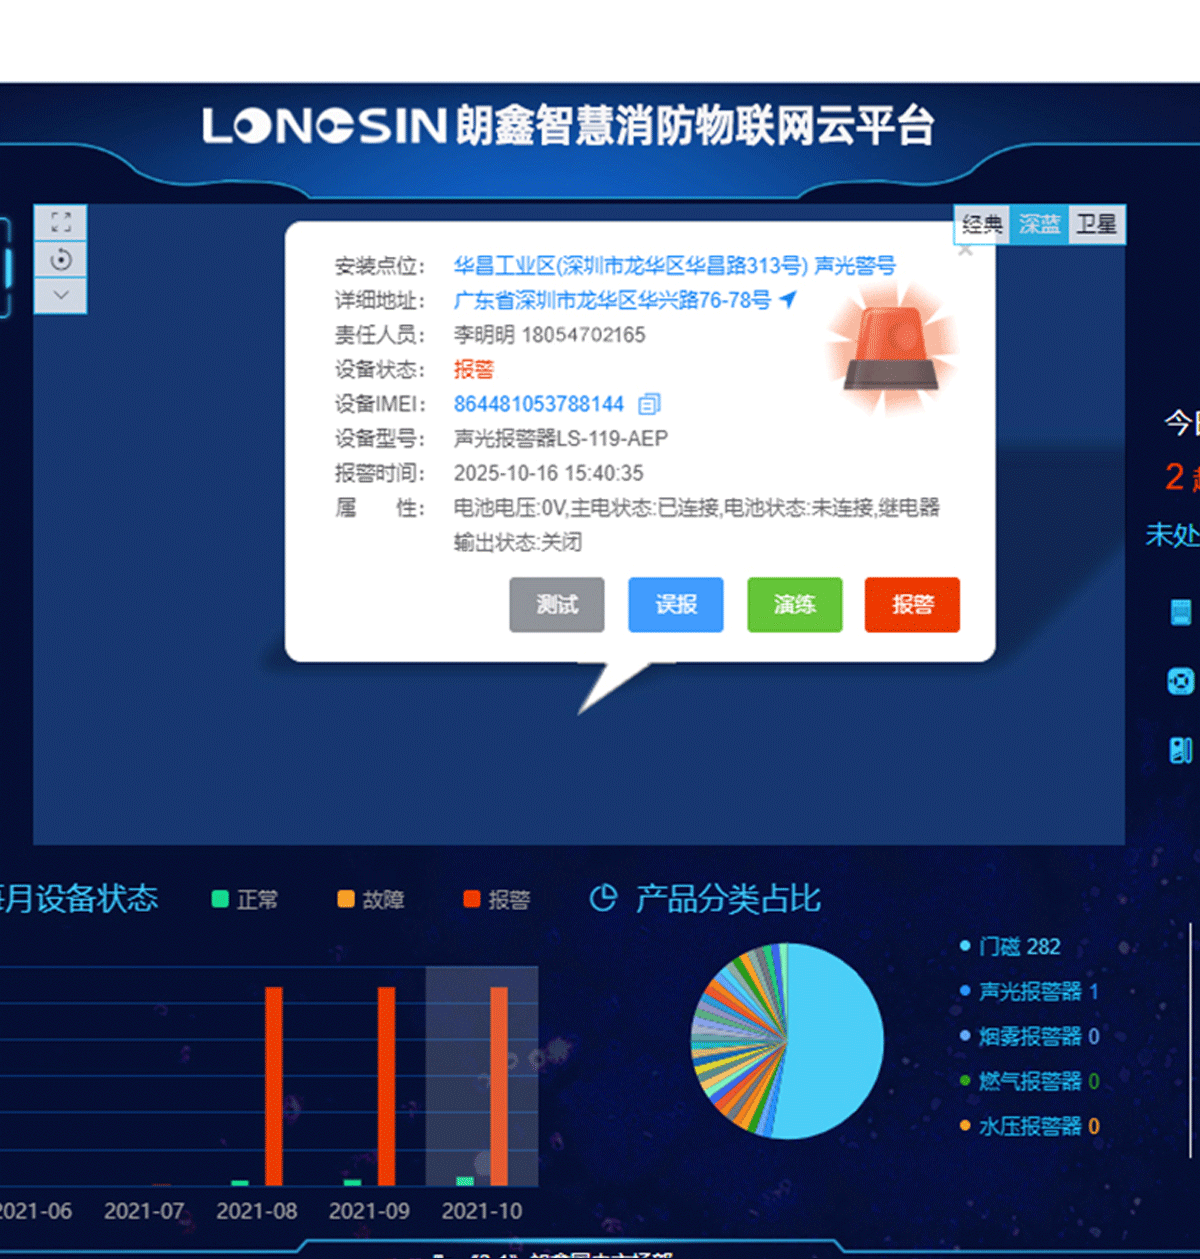
Task: Click the navigation arrow beside the detailed address
Action: 789,299
